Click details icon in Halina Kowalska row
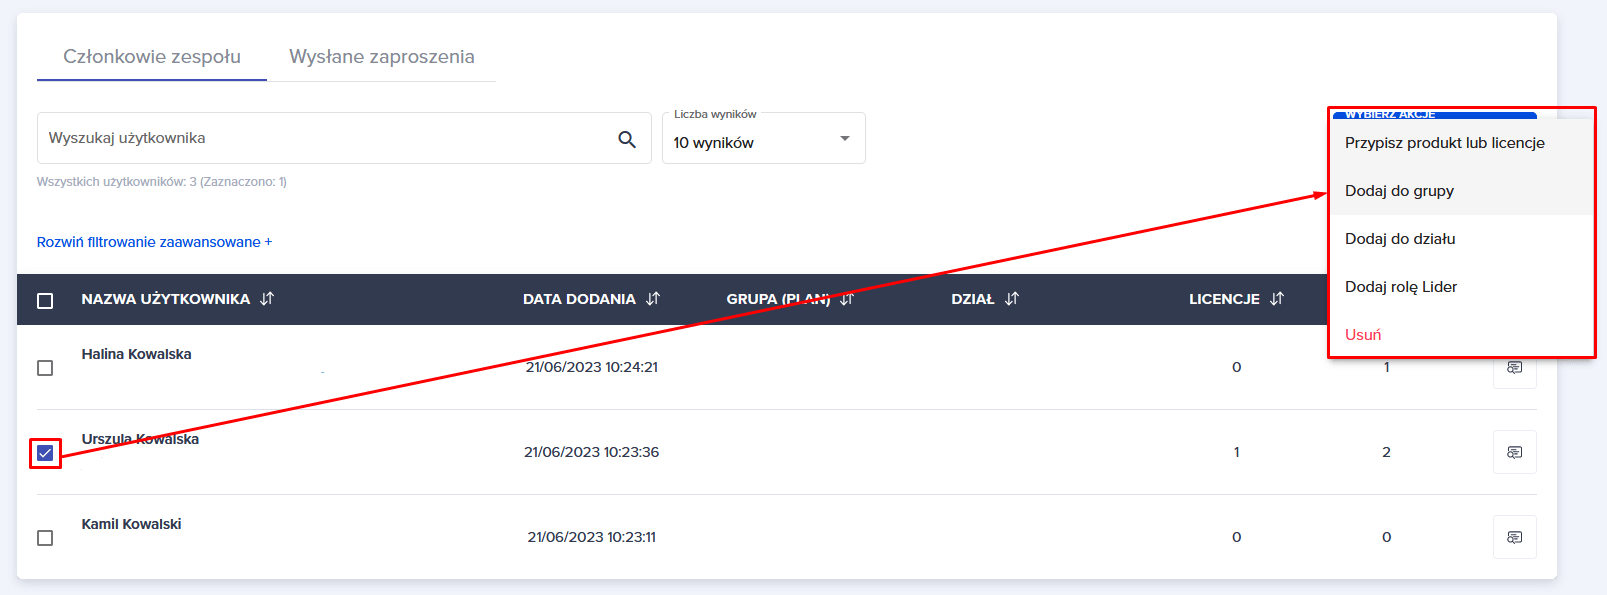Screen dimensions: 1607x595 [1514, 369]
